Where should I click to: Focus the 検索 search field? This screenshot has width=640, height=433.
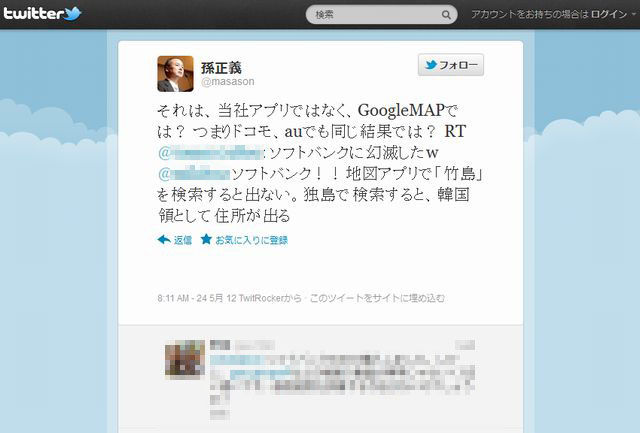381,15
